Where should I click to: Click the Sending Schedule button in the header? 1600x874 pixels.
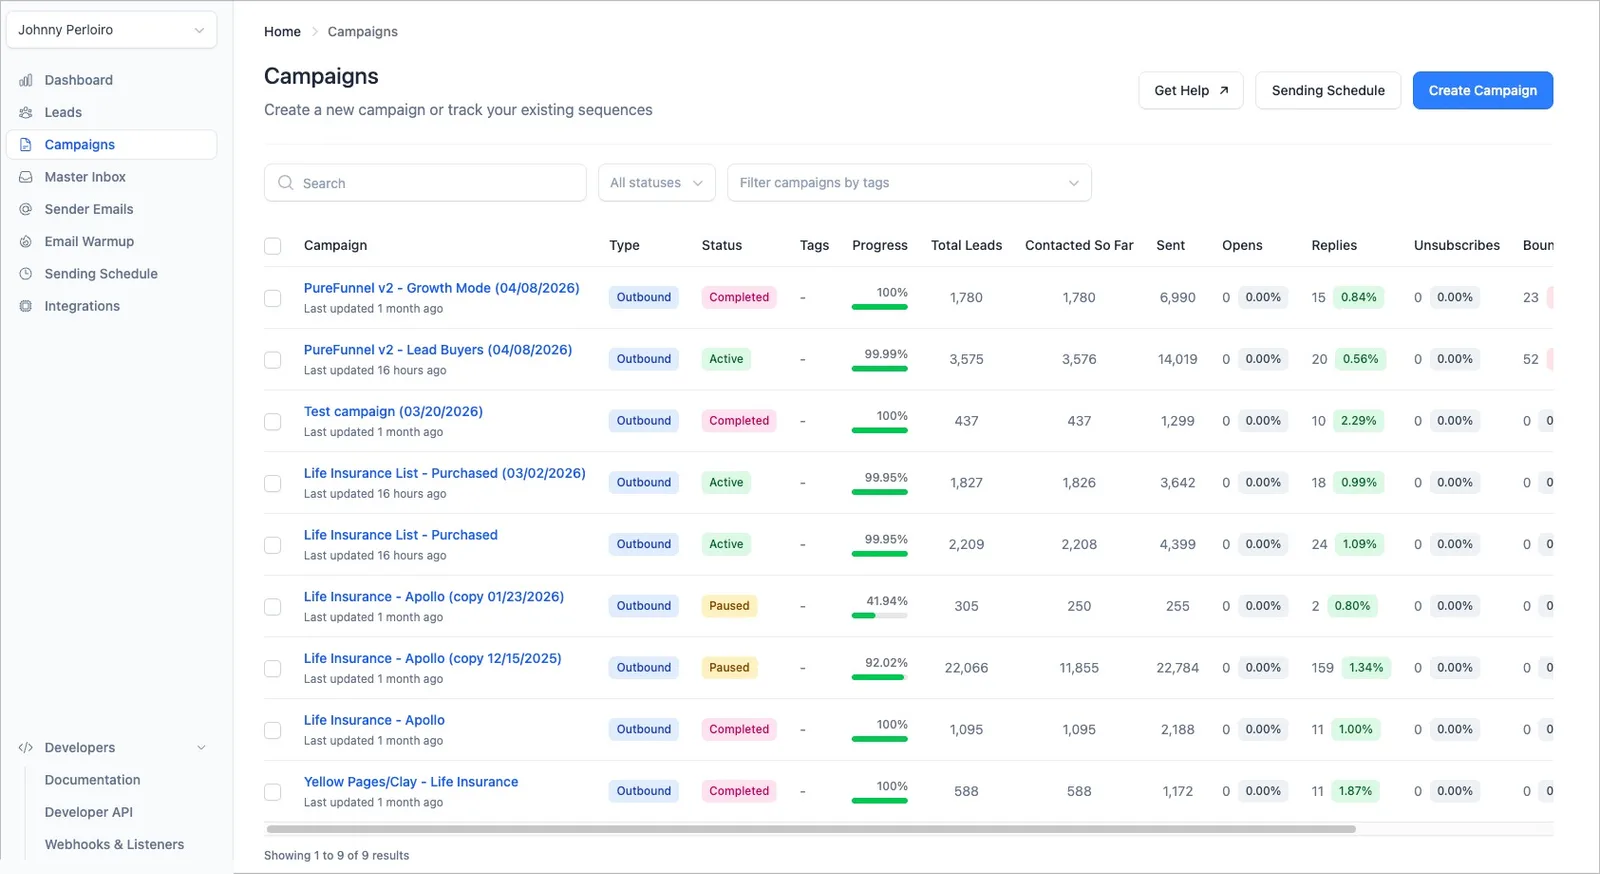click(x=1328, y=90)
